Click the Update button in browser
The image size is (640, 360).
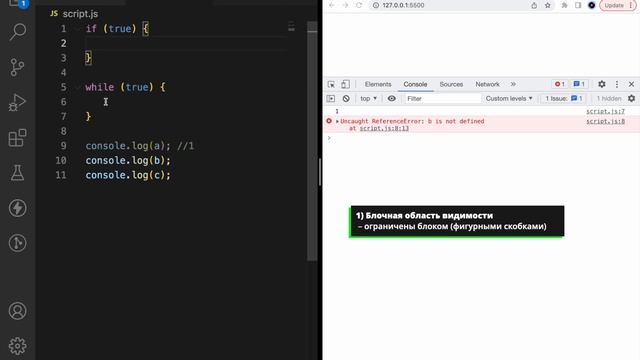(x=617, y=5)
